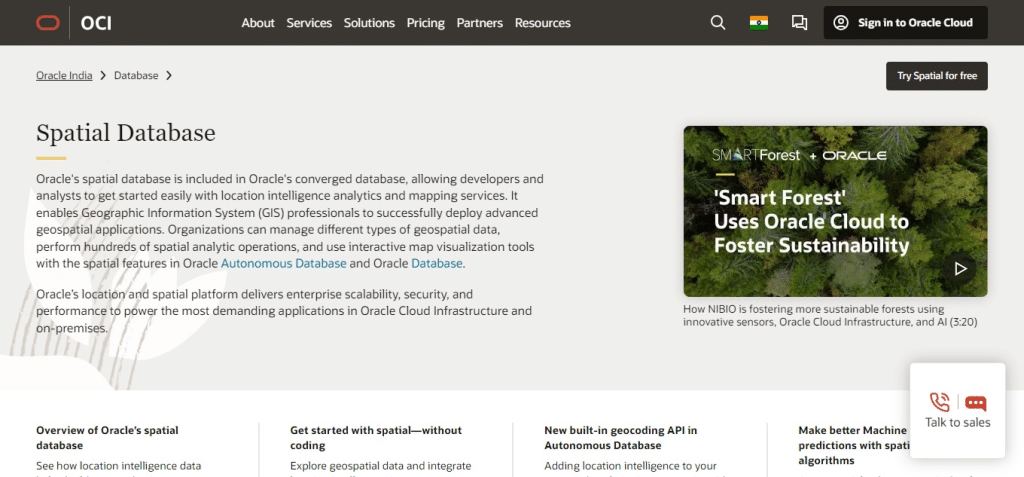Viewport: 1024px width, 477px height.
Task: Click Try Spatial for free button
Action: pos(936,76)
